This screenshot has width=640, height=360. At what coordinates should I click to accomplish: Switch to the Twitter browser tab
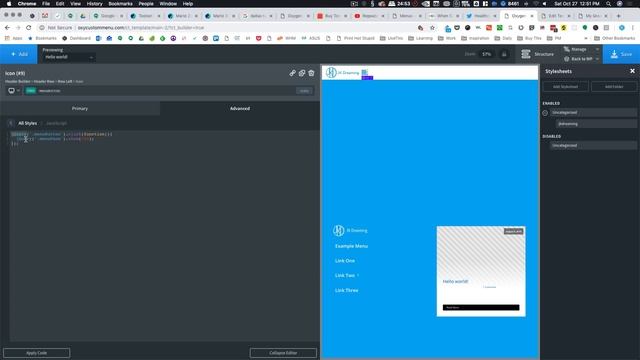pos(482,16)
